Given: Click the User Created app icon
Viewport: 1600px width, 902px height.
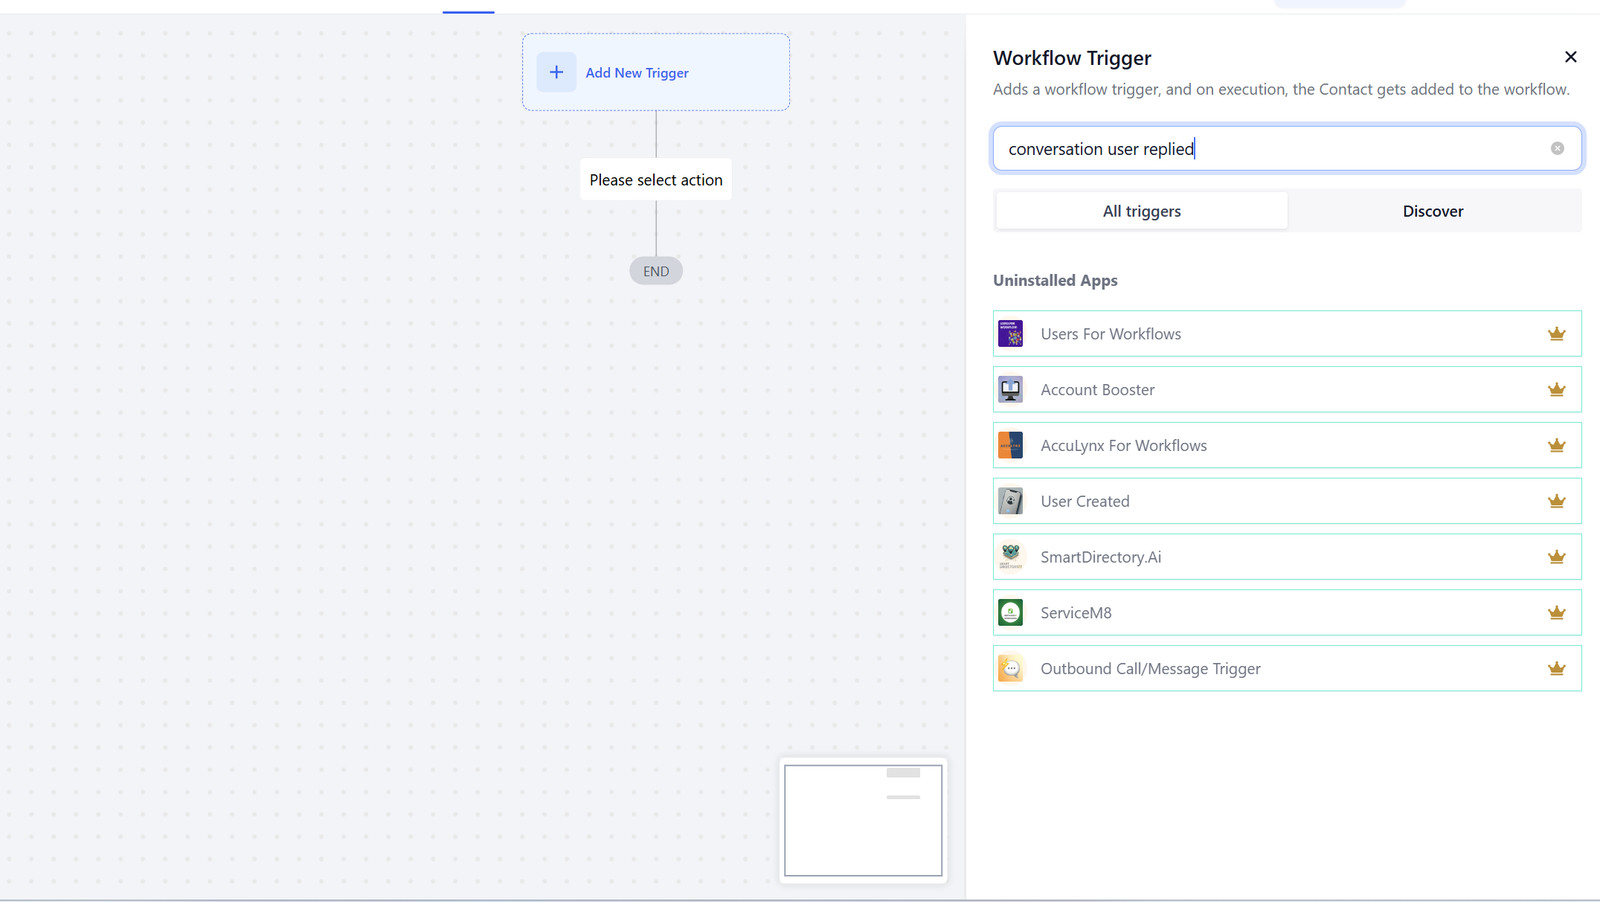Looking at the screenshot, I should pyautogui.click(x=1010, y=501).
